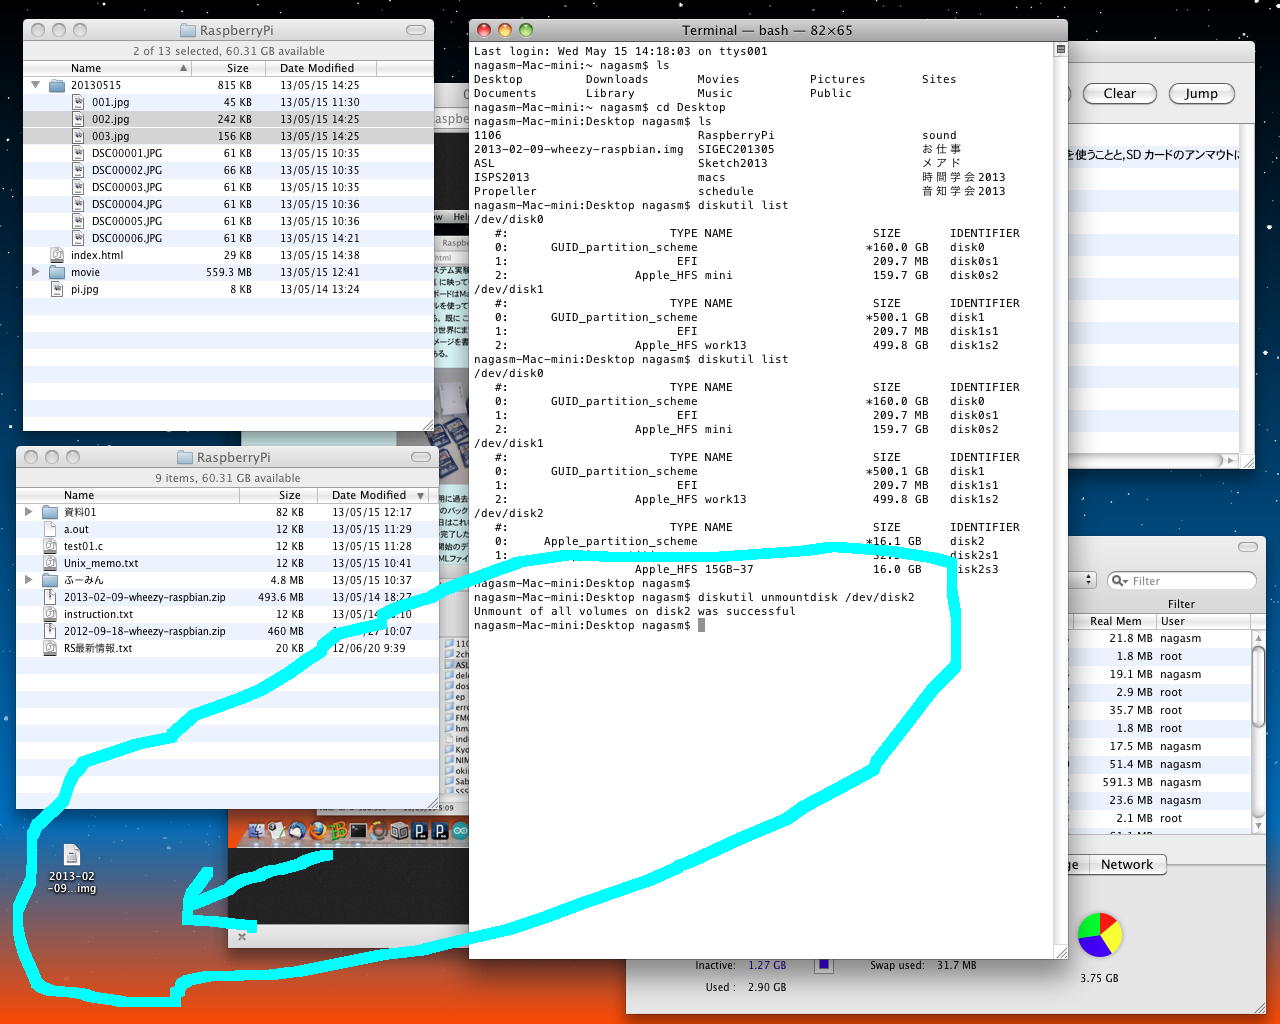Launch Thunderbird from the Dock
This screenshot has width=1280, height=1024.
point(297,831)
